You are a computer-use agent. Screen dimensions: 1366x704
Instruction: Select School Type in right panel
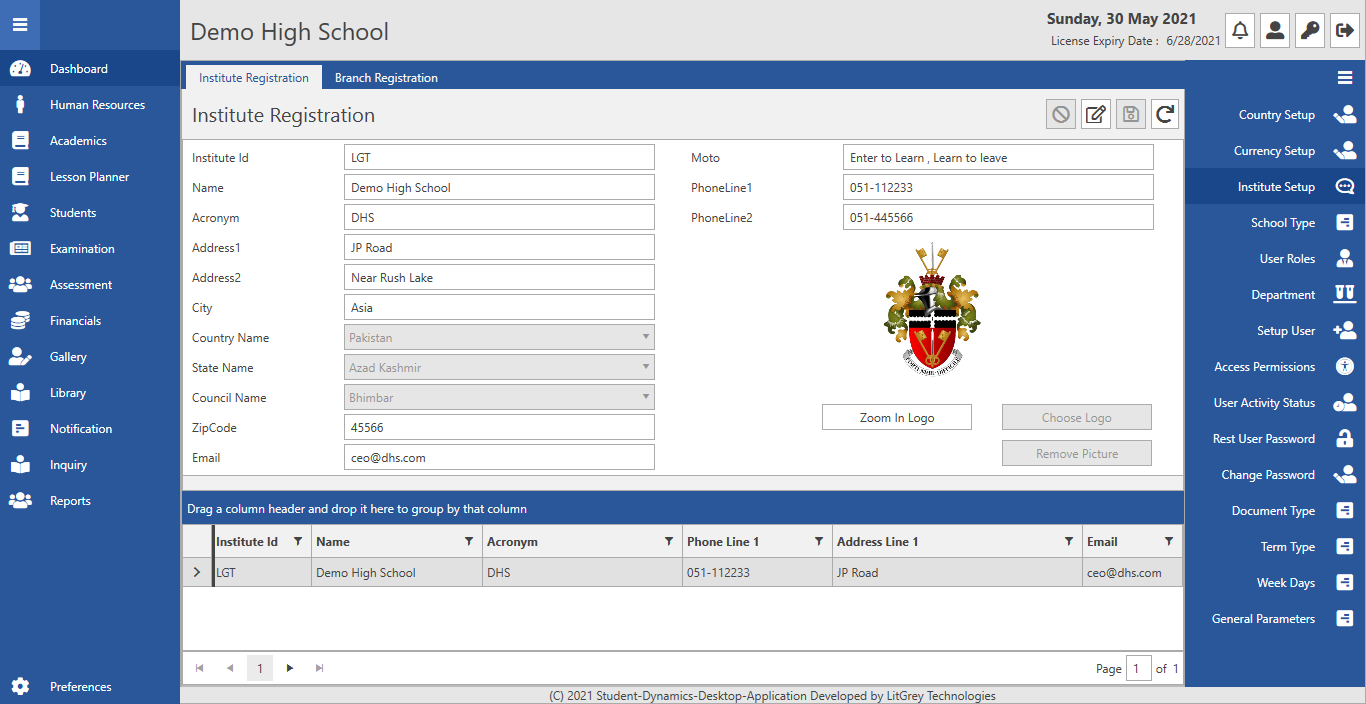(1283, 223)
